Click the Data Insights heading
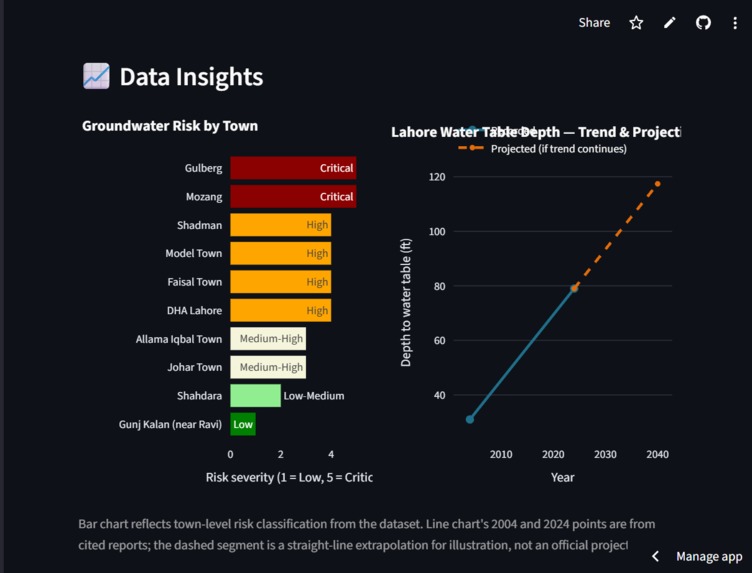Screen dimensions: 752x573 click(x=191, y=77)
